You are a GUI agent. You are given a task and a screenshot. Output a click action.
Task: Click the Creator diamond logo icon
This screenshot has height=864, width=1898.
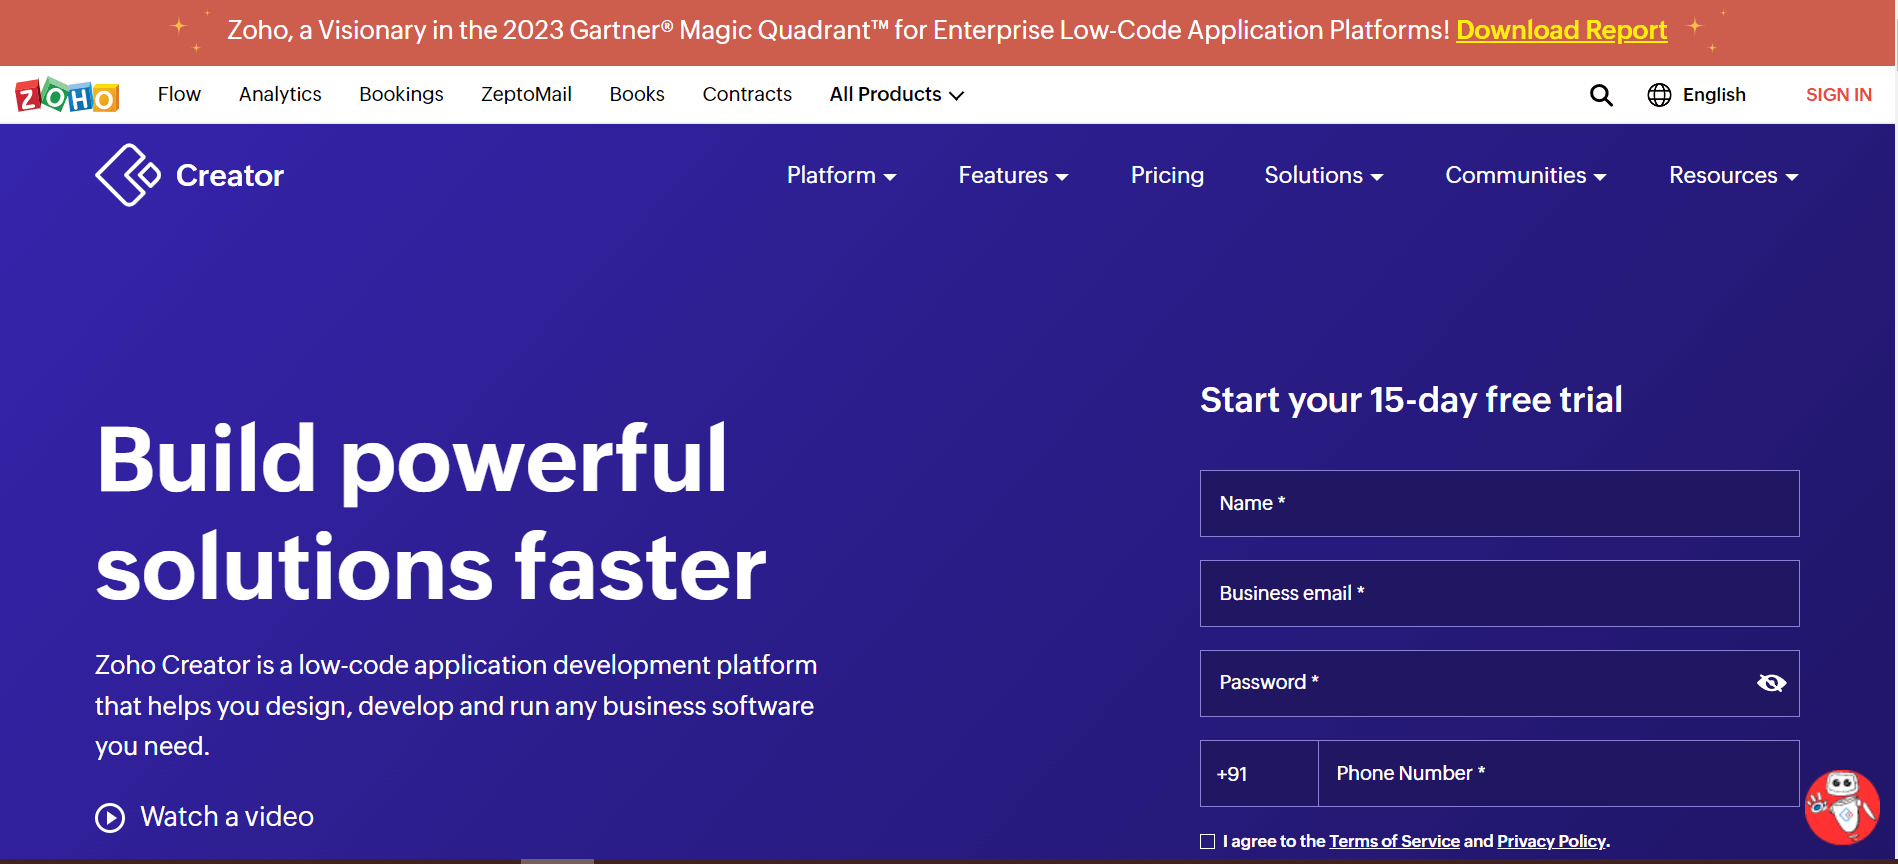click(127, 175)
